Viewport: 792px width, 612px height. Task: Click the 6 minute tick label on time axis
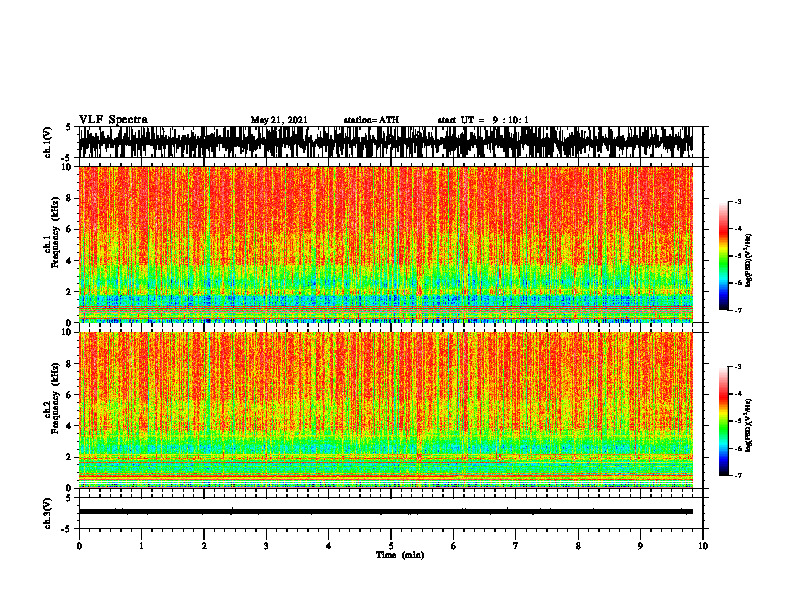(454, 546)
